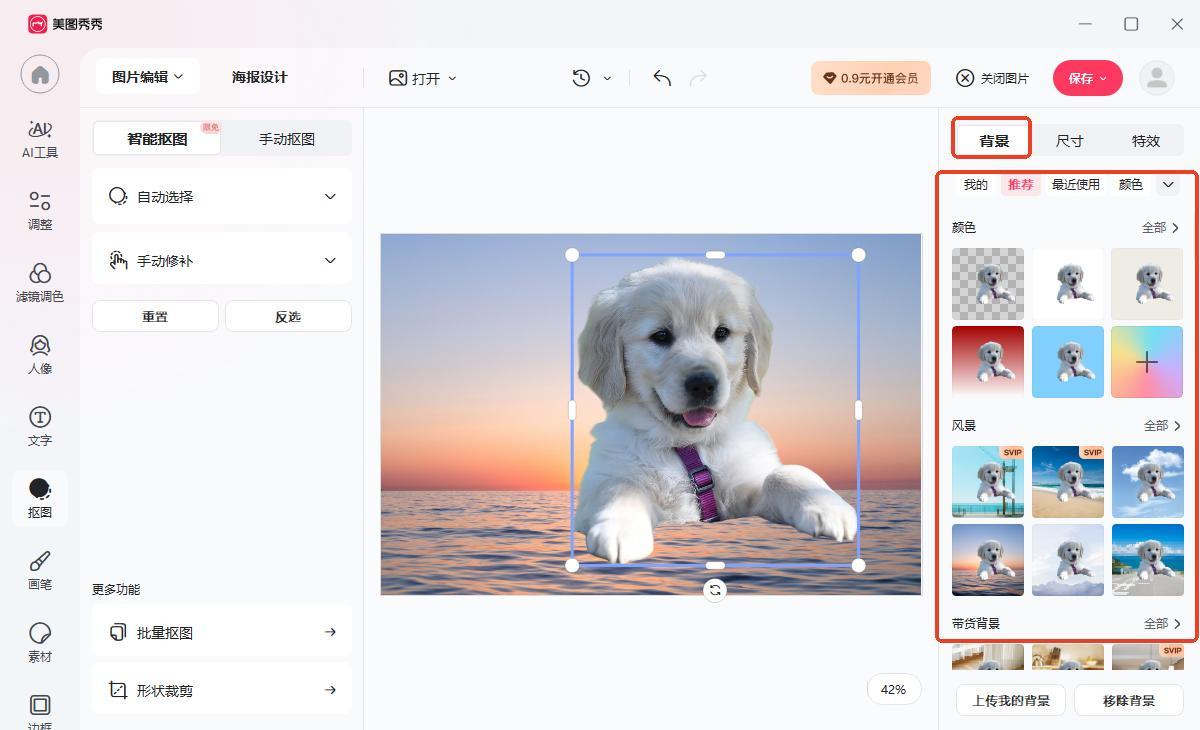Expand the 自动选择 section

click(222, 197)
